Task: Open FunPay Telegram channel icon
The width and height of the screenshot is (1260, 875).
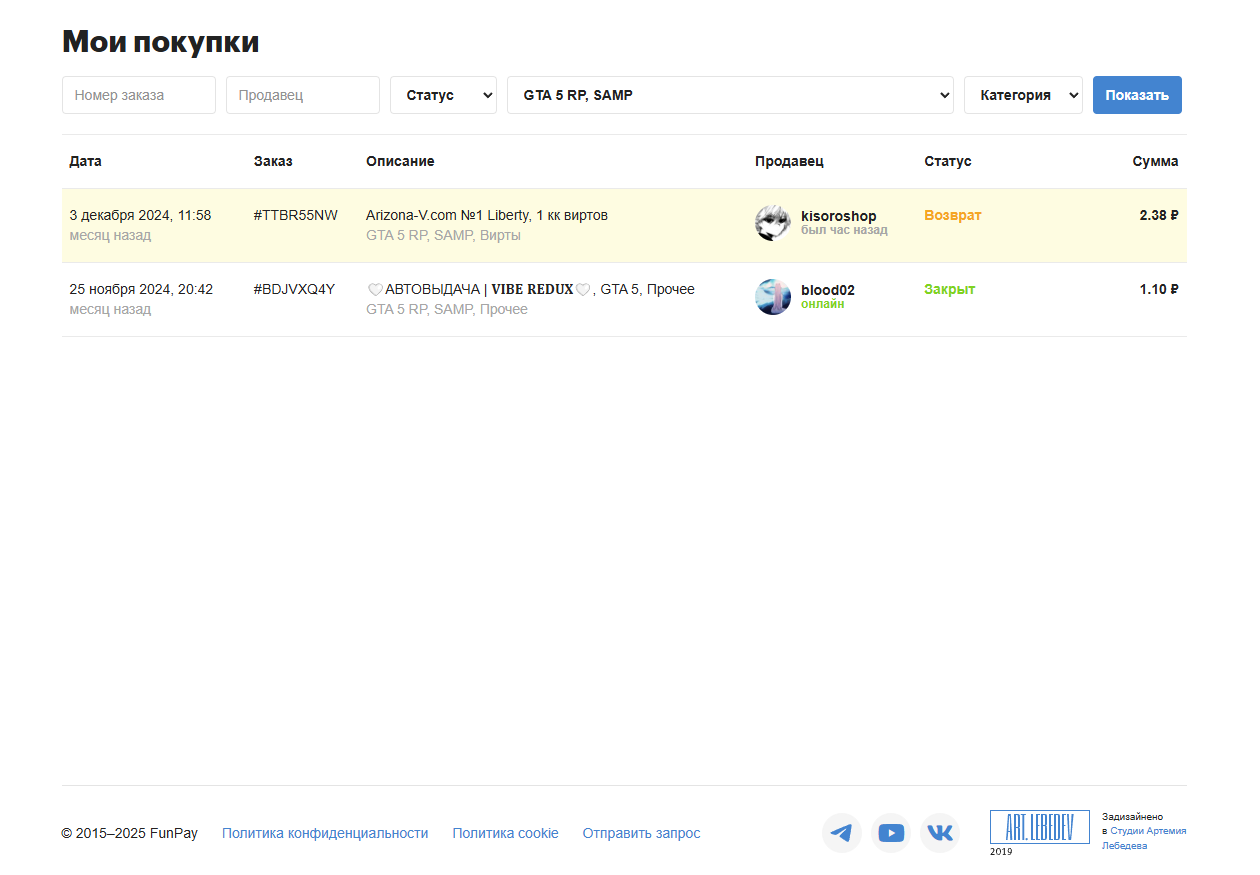Action: tap(842, 833)
